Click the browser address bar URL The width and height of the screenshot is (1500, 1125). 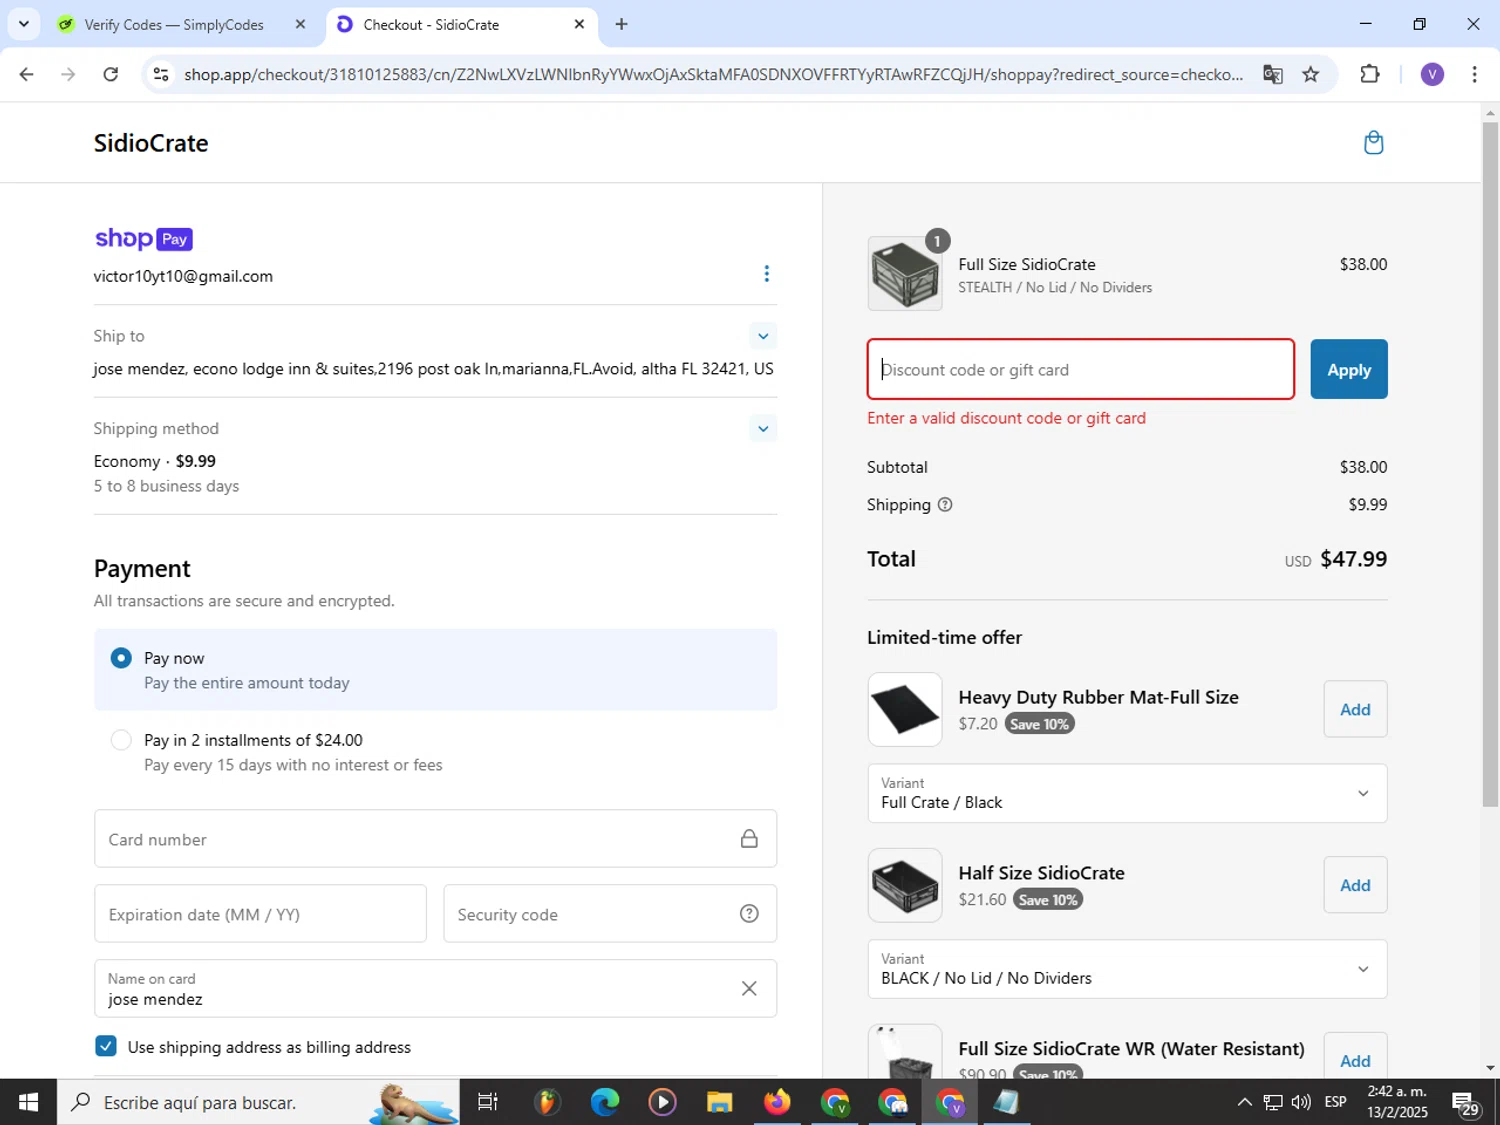click(713, 75)
